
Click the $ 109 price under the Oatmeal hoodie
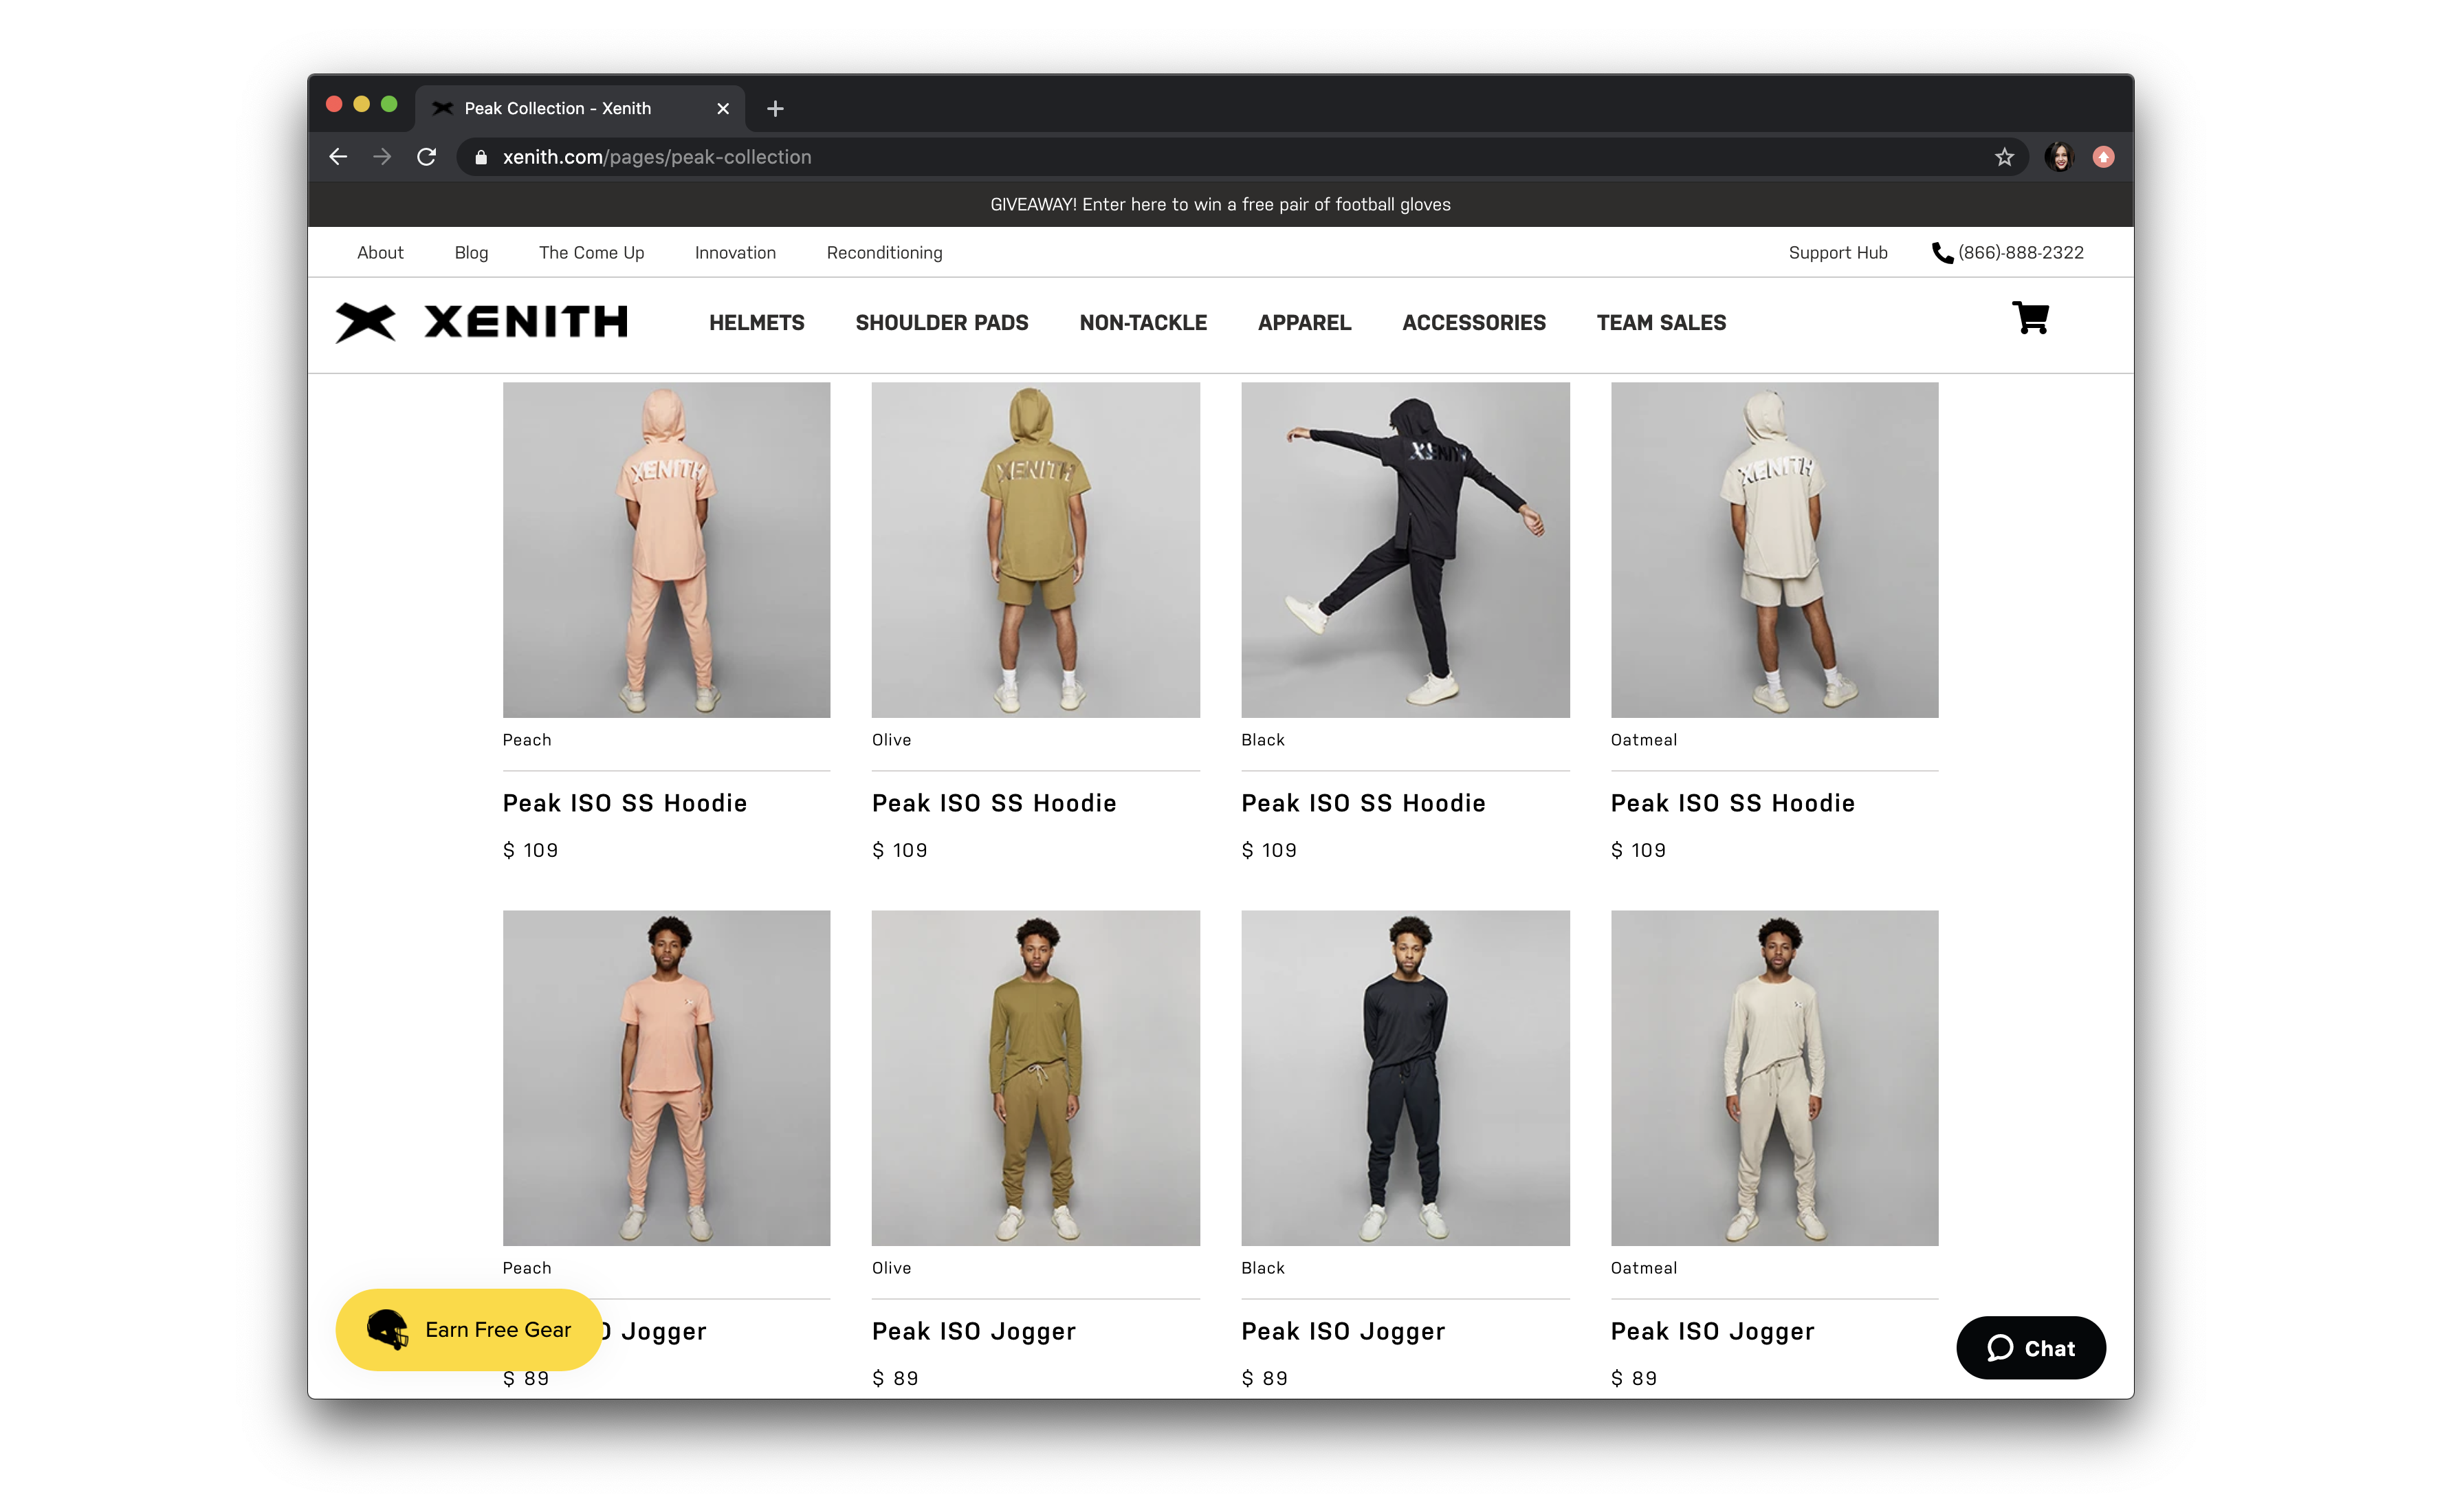[x=1638, y=850]
